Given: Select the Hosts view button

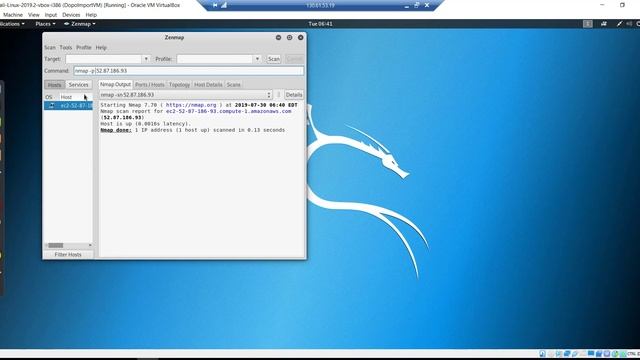Looking at the screenshot, I should pyautogui.click(x=54, y=84).
